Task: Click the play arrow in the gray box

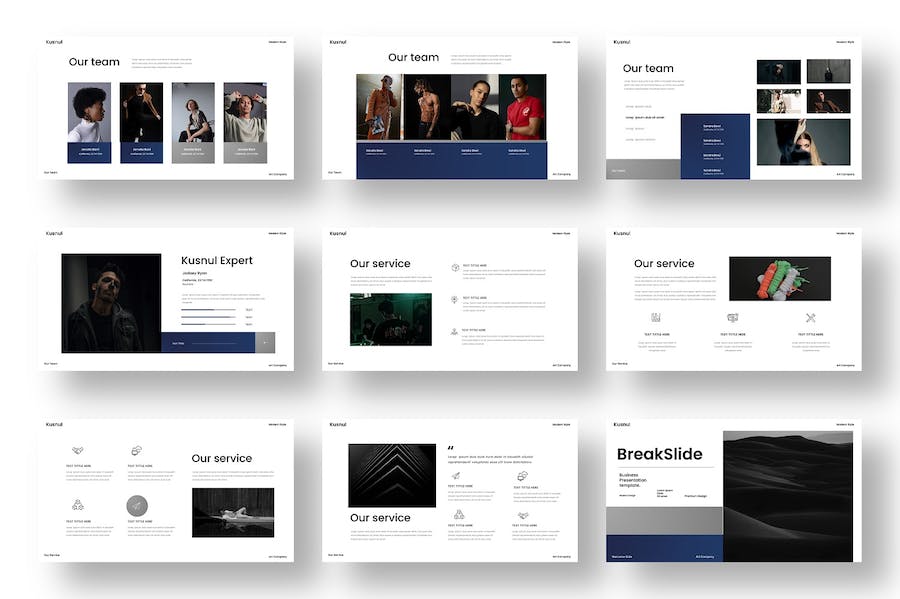Action: [265, 343]
